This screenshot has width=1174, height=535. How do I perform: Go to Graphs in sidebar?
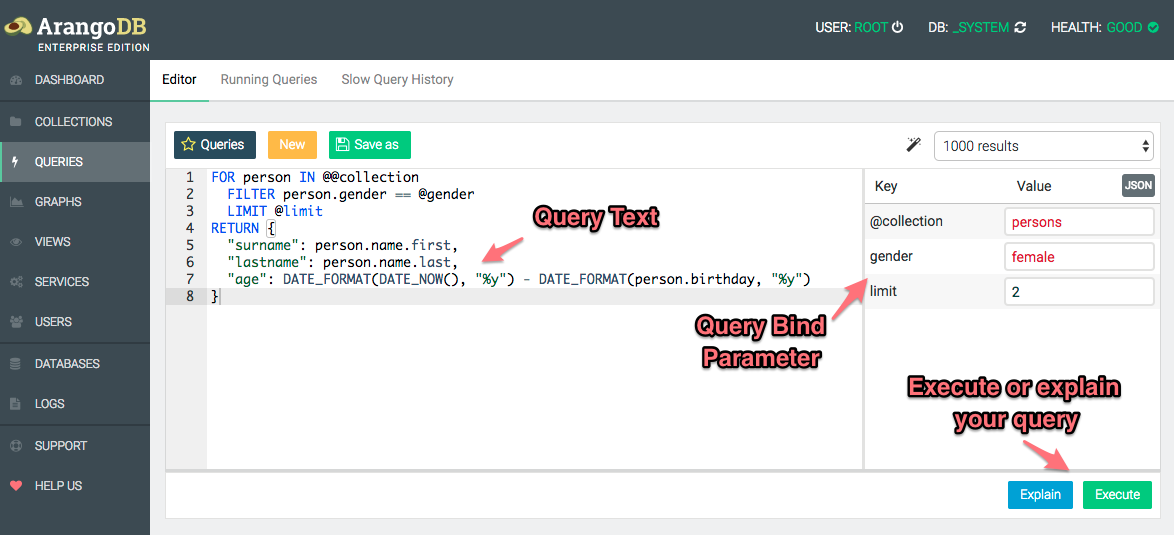tap(58, 202)
